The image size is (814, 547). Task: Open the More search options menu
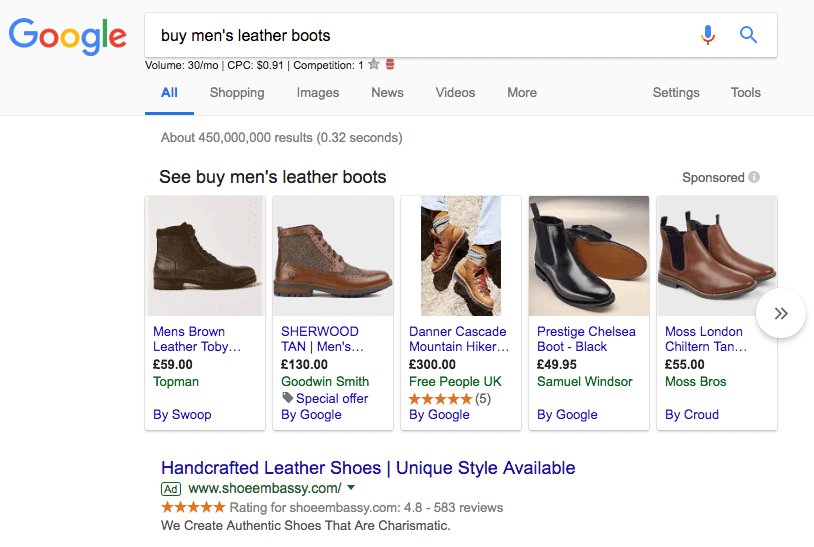click(521, 92)
